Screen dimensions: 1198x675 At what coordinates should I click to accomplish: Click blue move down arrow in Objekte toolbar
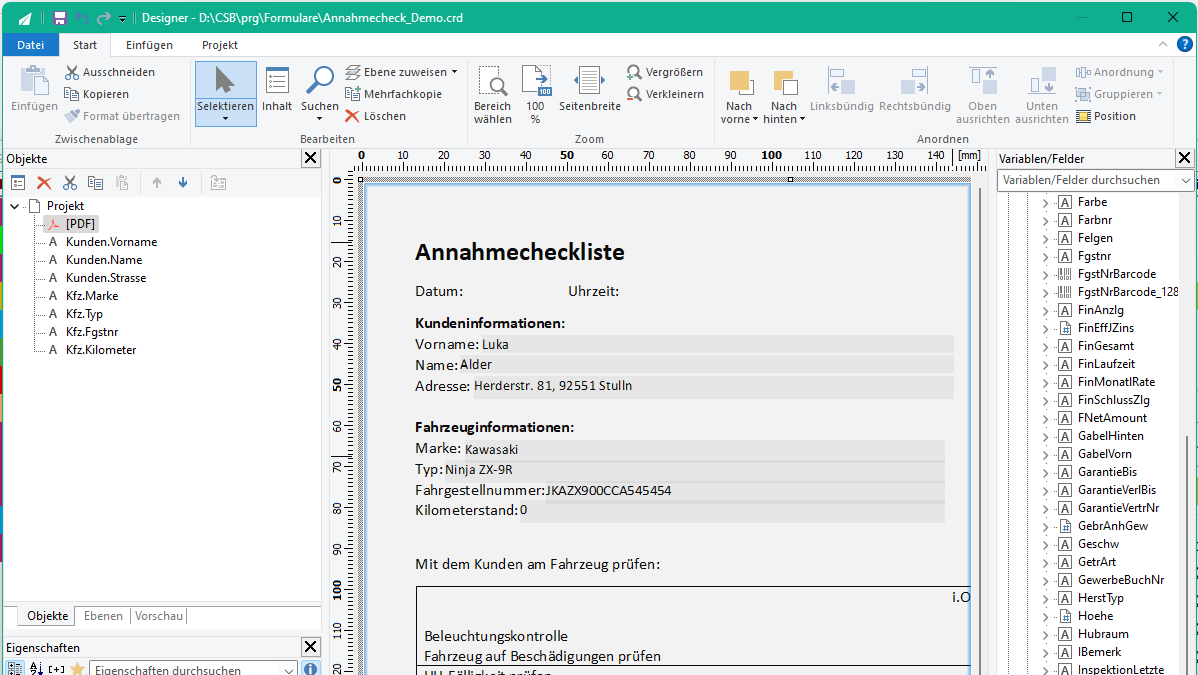[183, 183]
